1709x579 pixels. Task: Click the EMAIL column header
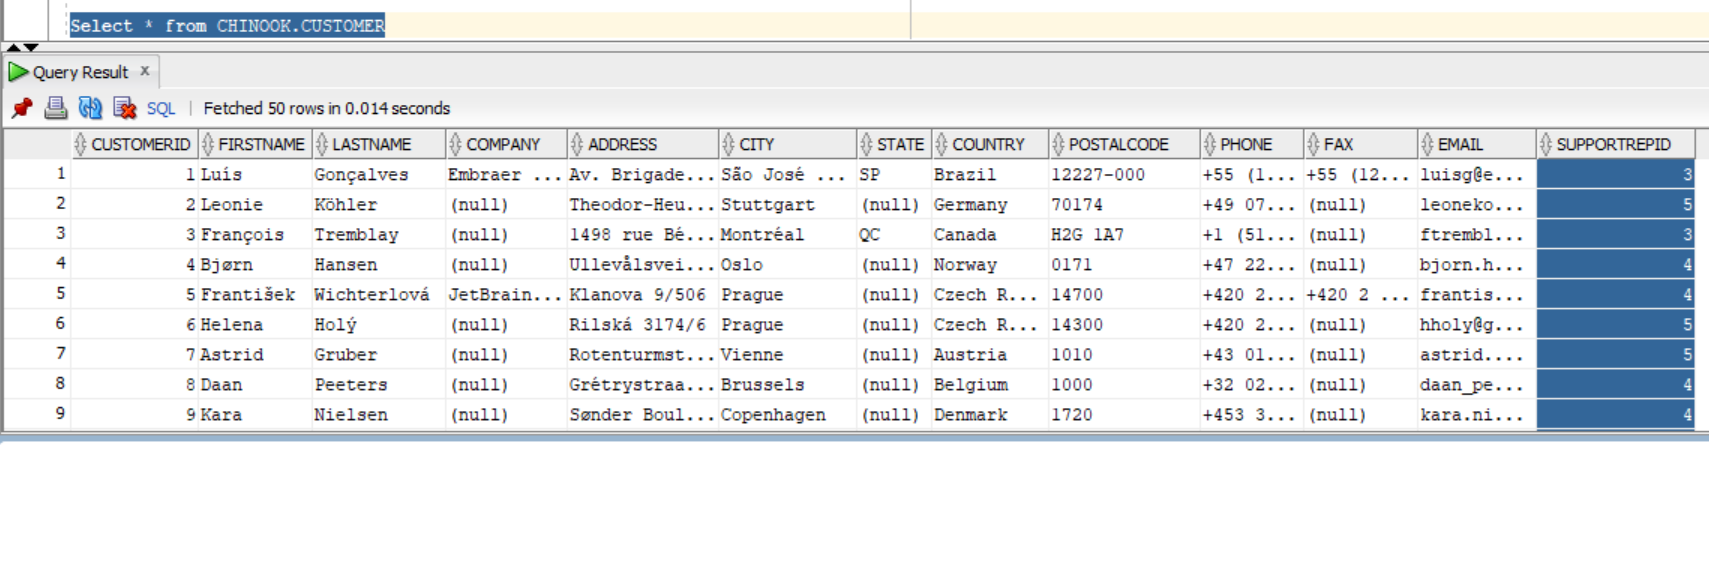click(1460, 145)
